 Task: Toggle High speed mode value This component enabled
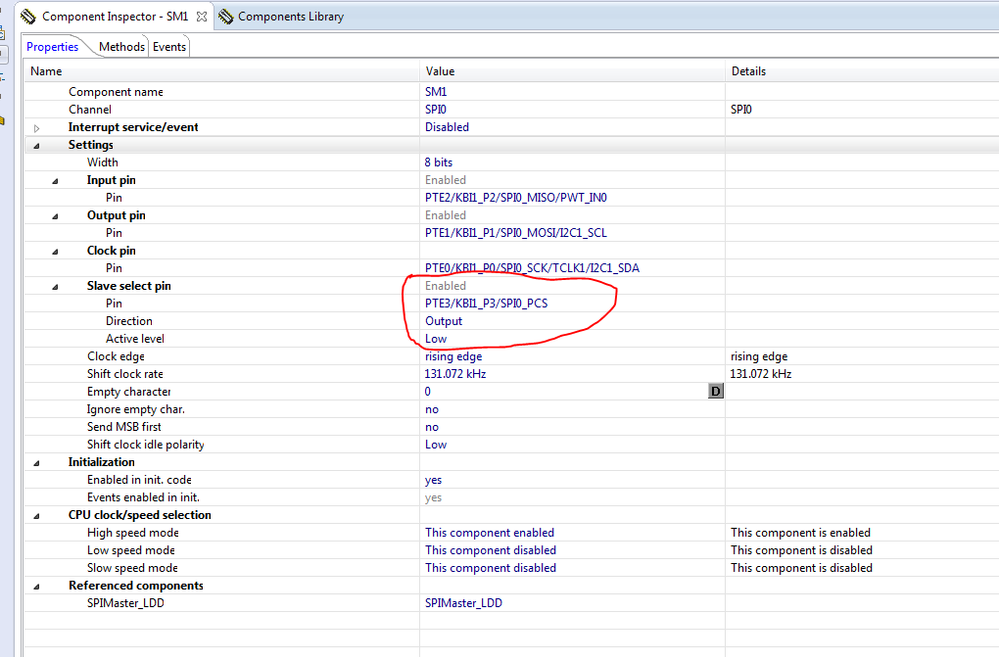(489, 533)
